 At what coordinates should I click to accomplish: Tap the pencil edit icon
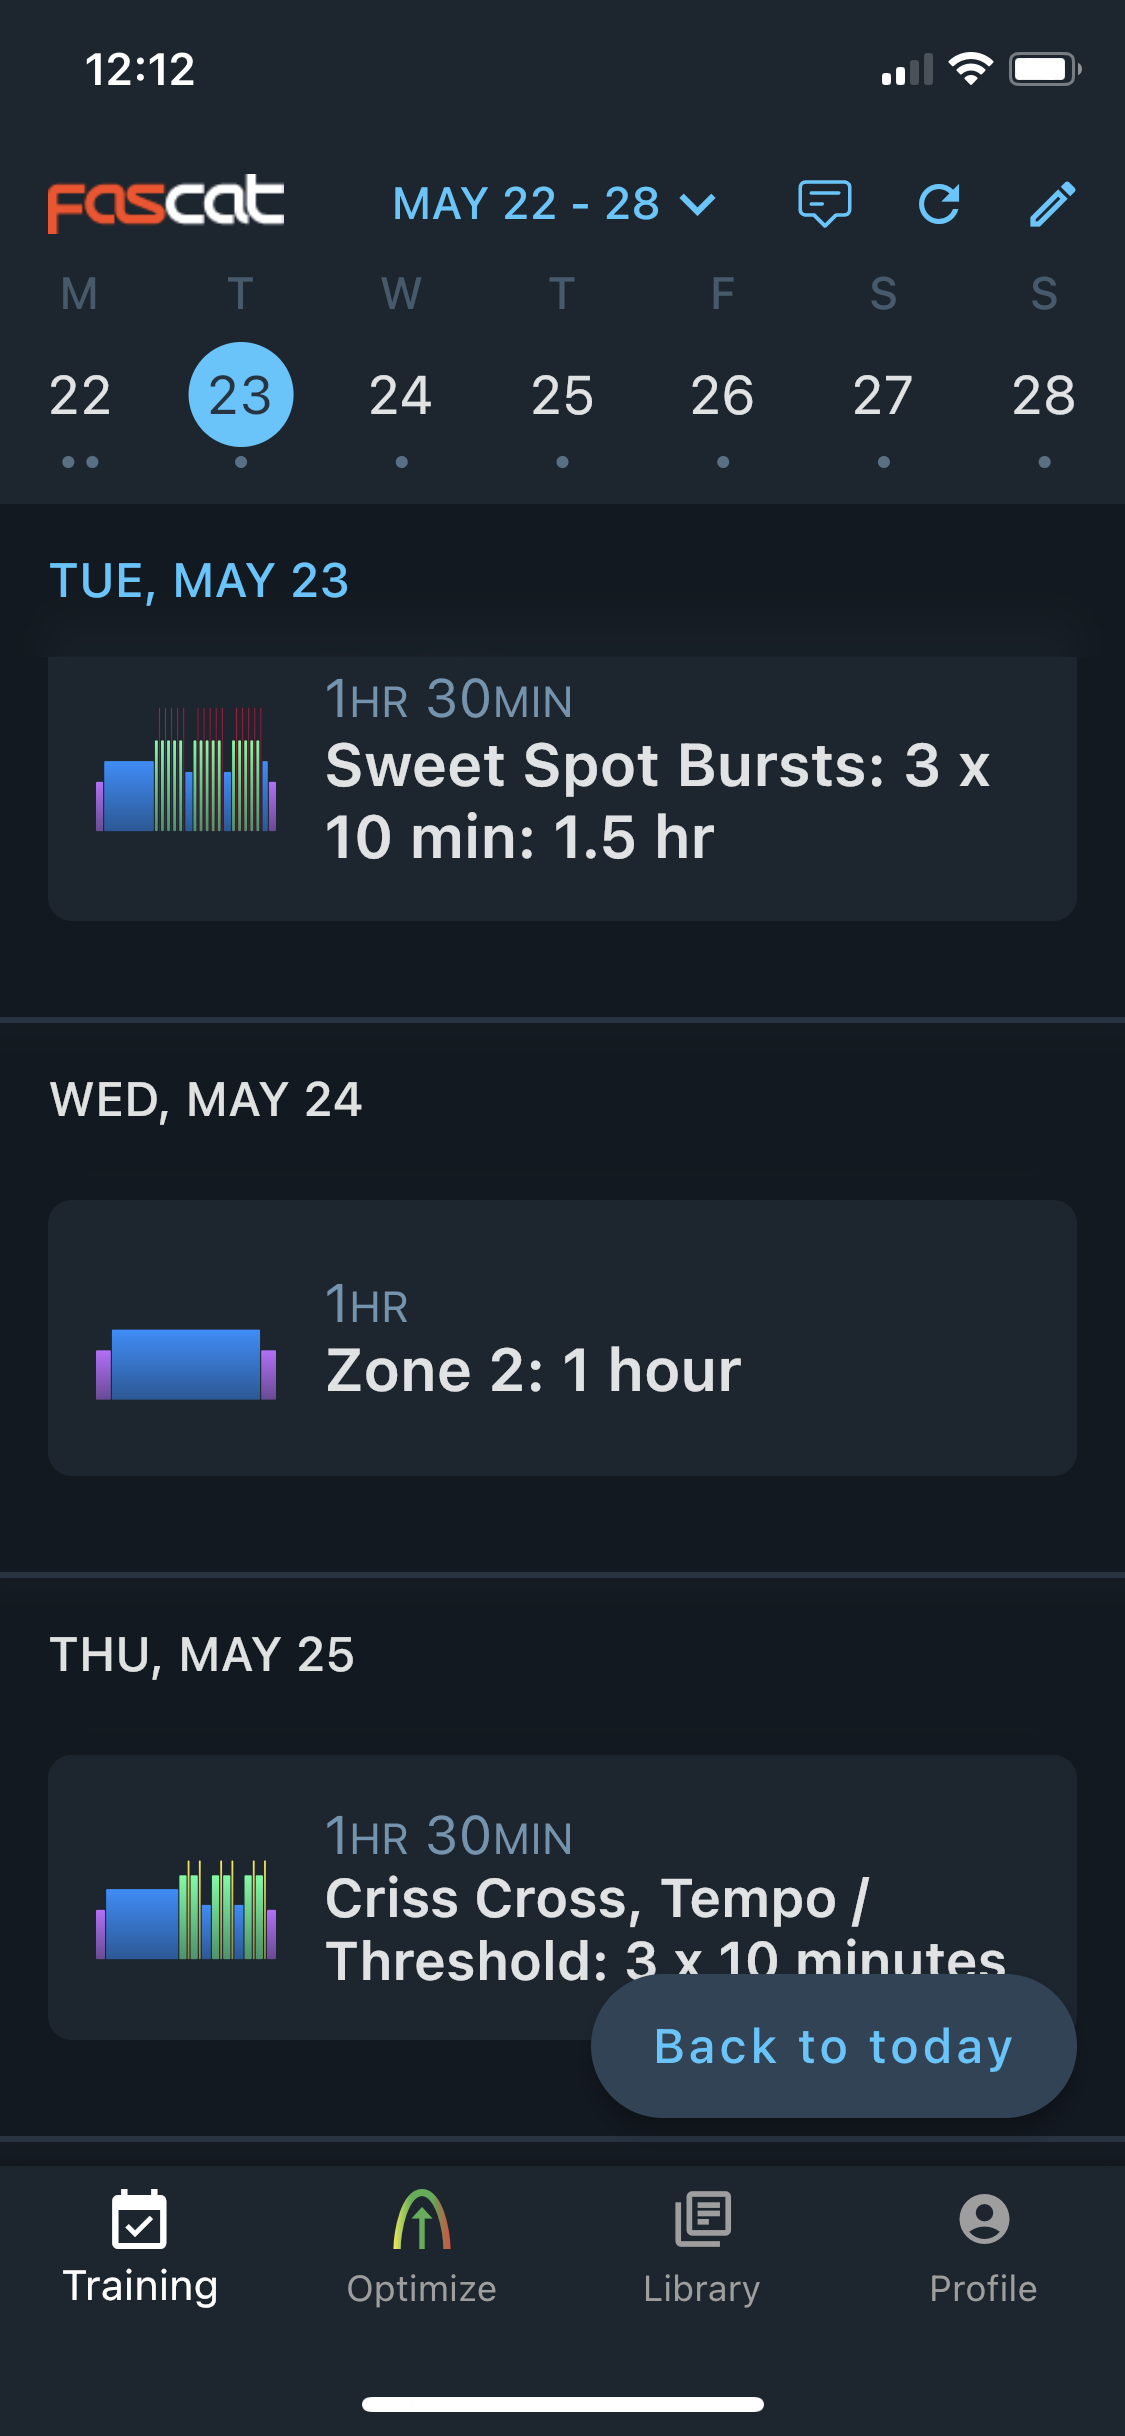(1053, 204)
